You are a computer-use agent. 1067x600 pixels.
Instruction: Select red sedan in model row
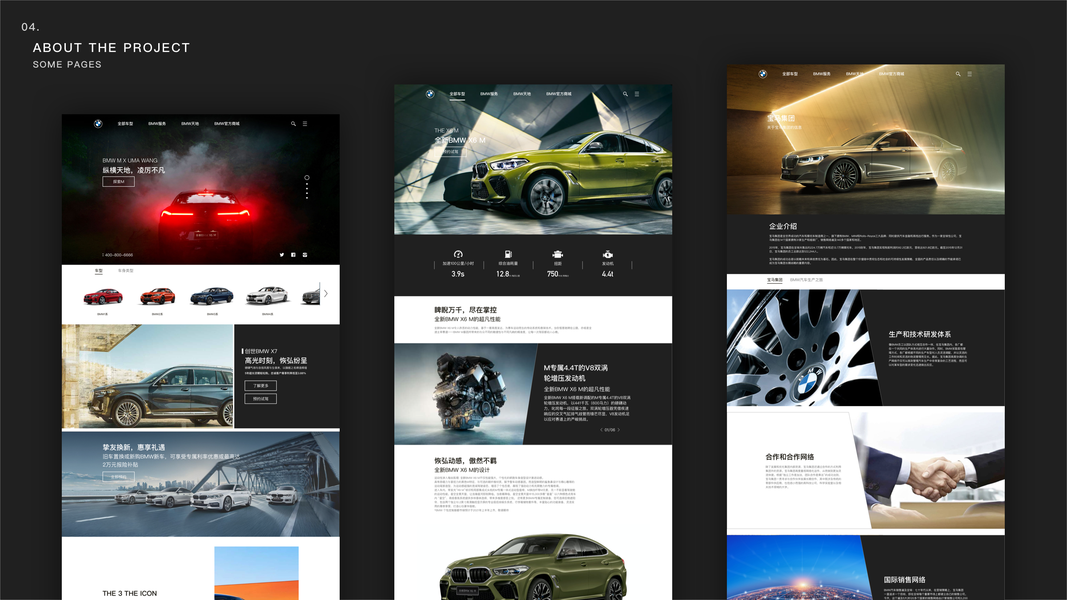pyautogui.click(x=103, y=297)
